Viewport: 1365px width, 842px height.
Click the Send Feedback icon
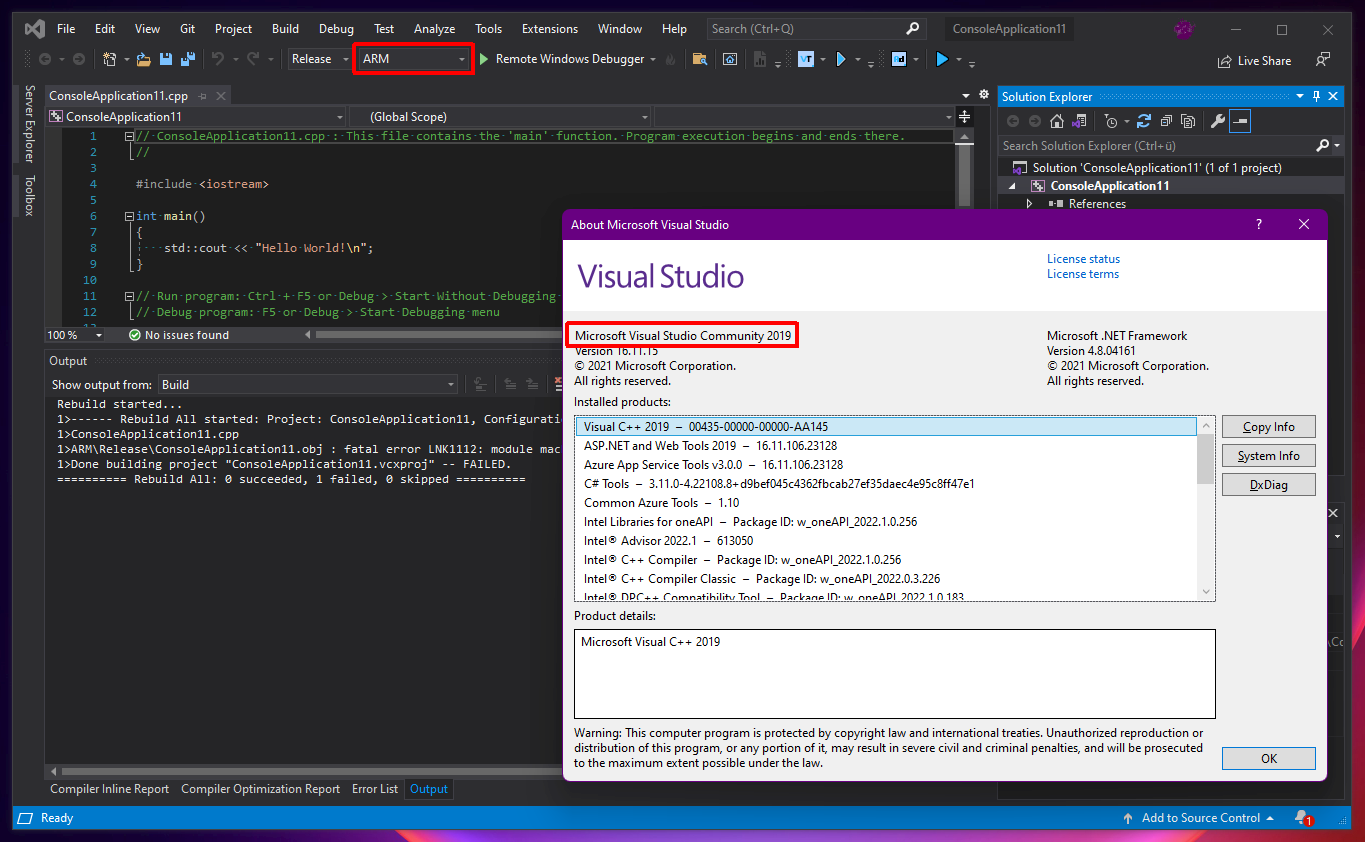pos(1324,60)
